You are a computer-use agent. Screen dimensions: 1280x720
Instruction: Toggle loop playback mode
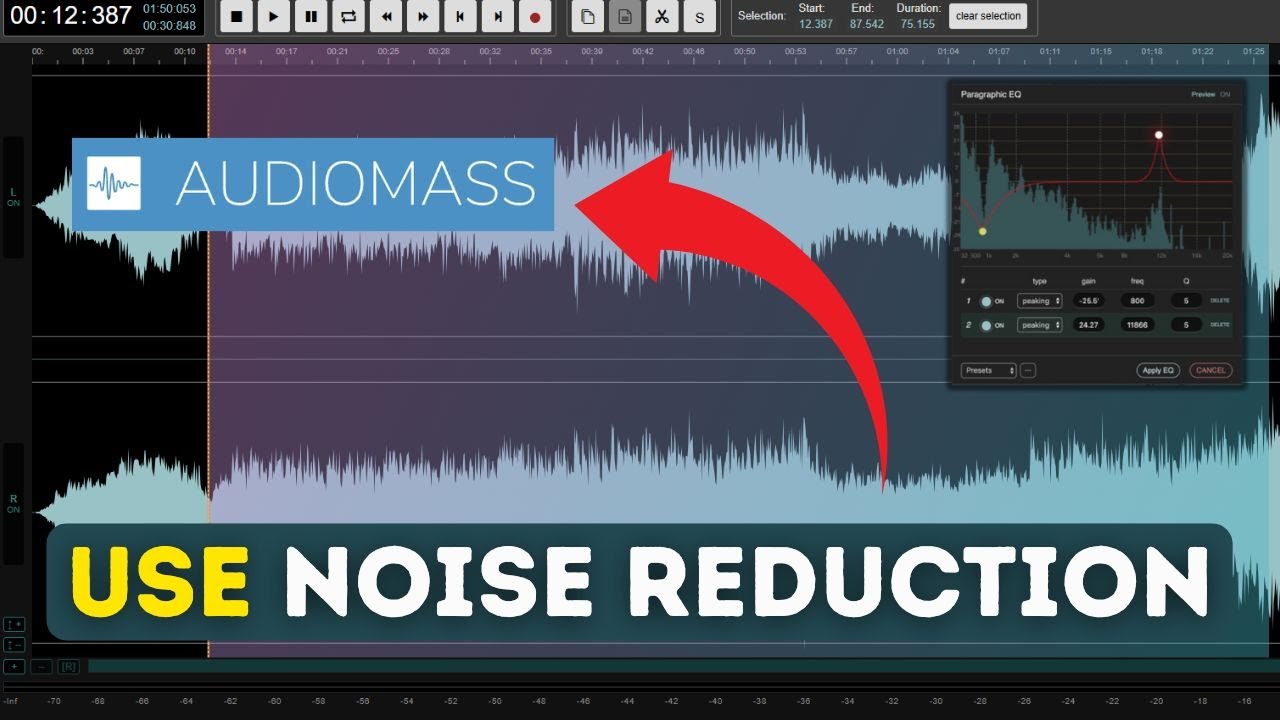click(x=348, y=16)
